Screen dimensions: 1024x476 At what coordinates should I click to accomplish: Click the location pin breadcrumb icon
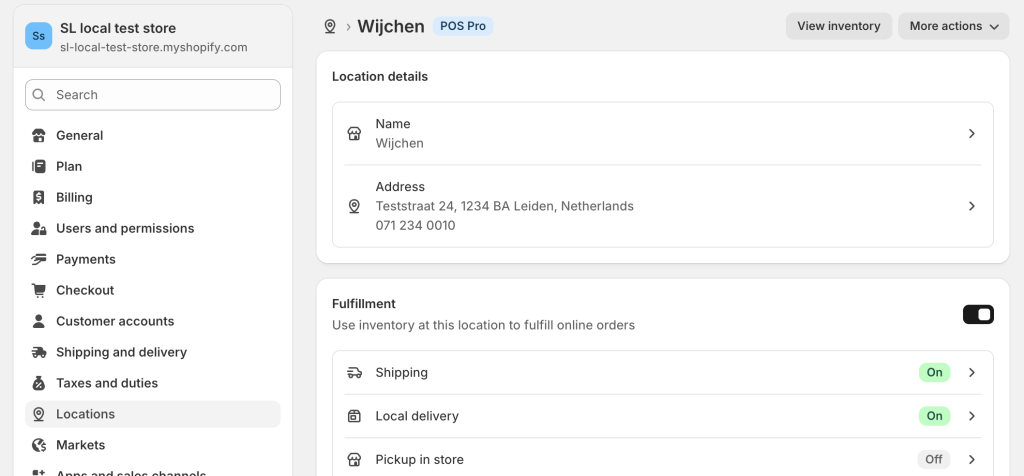point(330,27)
